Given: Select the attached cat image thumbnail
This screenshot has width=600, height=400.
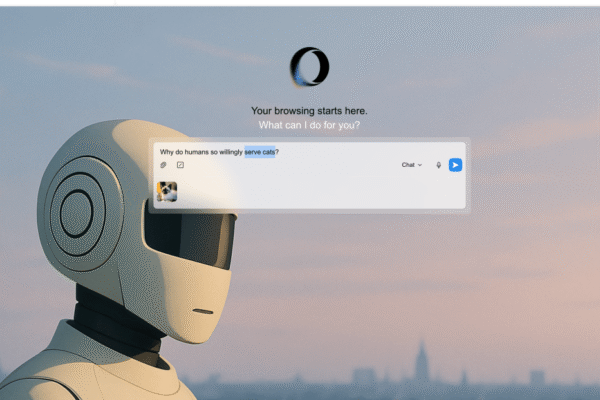Looking at the screenshot, I should pos(167,191).
